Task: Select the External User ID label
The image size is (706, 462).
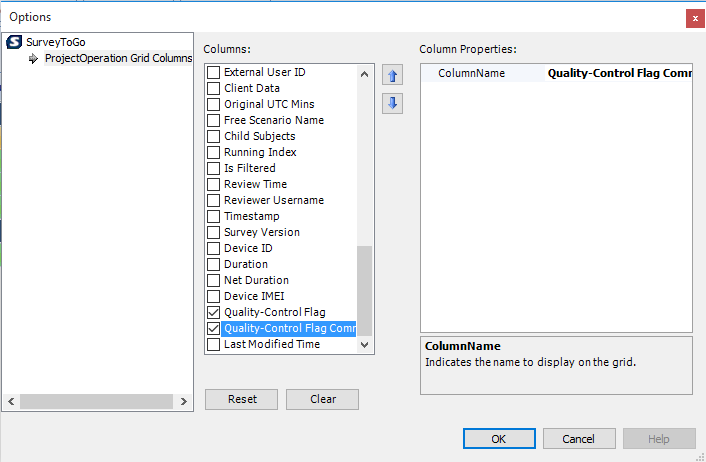Action: coord(265,72)
